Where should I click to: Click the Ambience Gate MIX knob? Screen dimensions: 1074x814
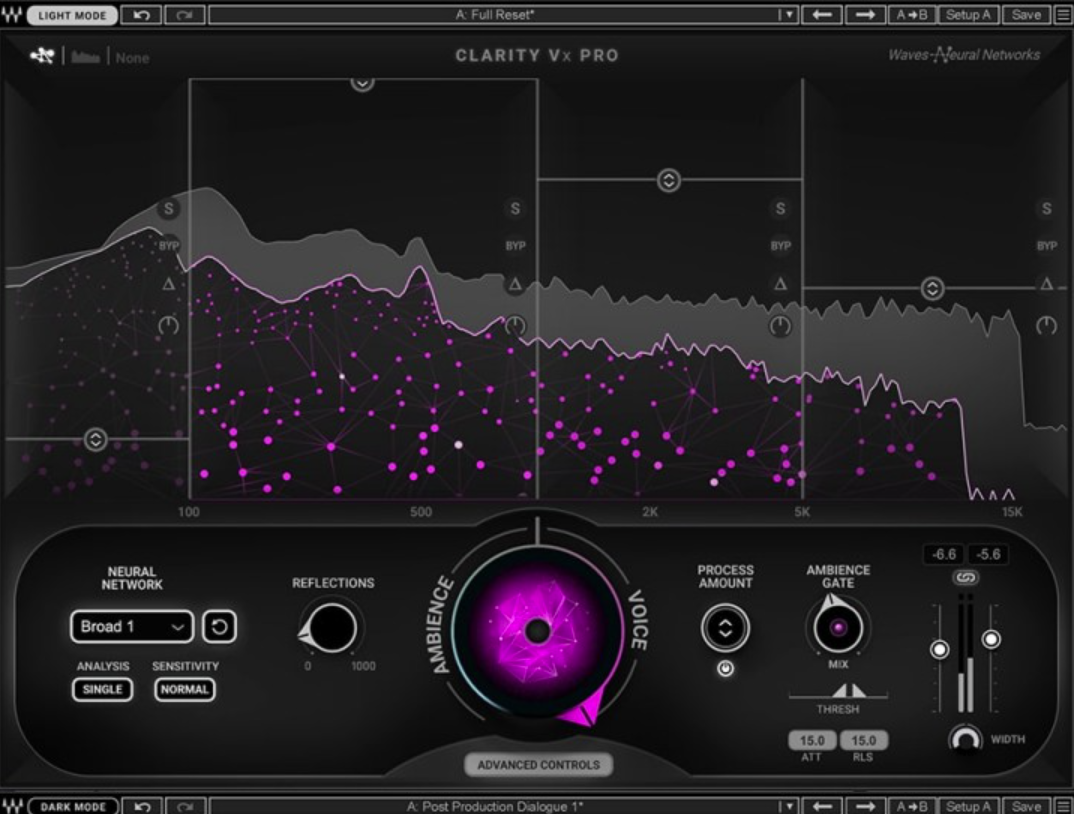838,626
